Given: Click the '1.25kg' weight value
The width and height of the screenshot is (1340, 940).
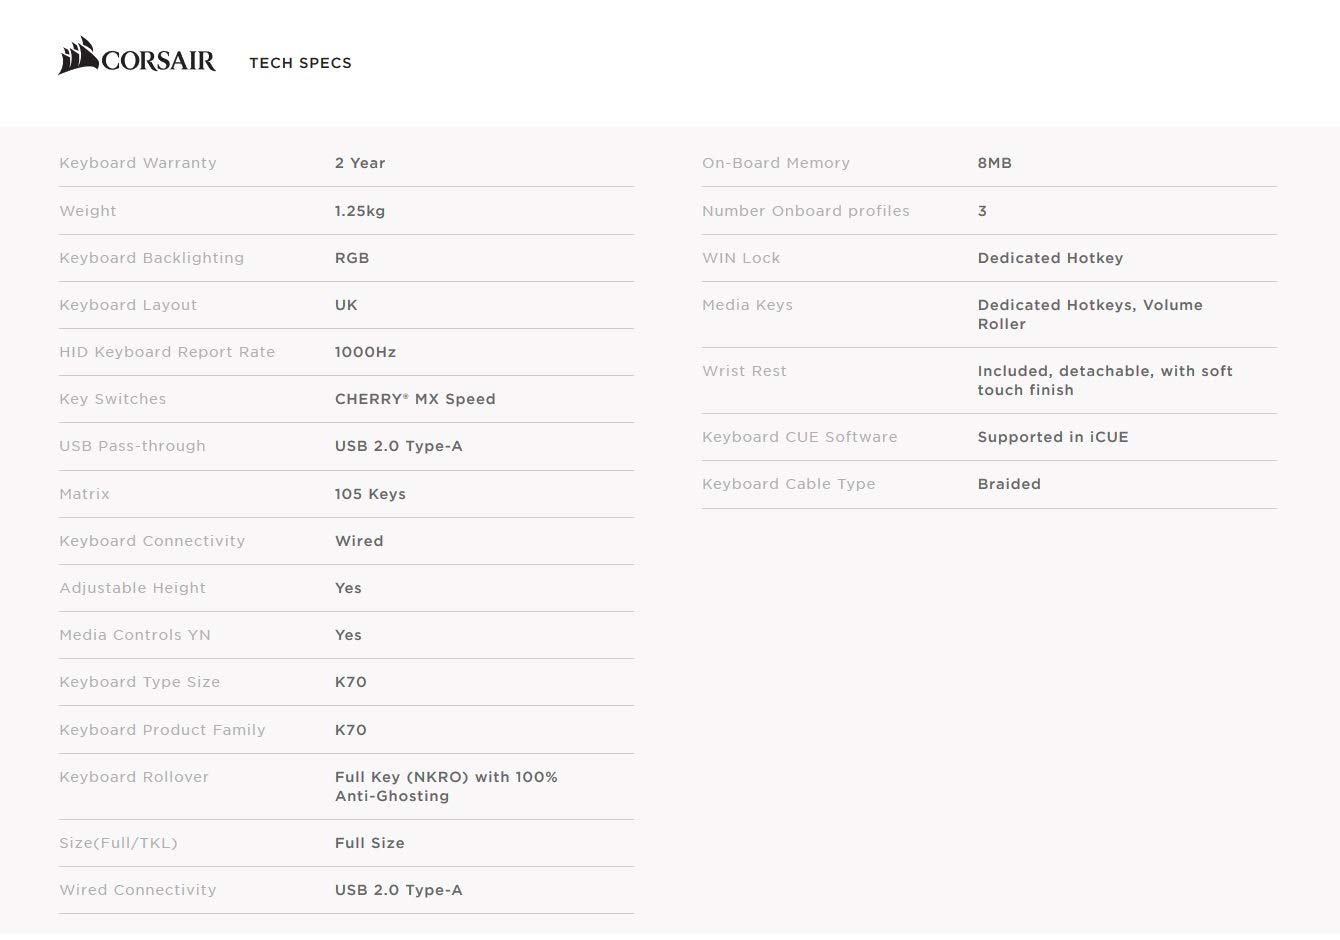Looking at the screenshot, I should (x=360, y=211).
